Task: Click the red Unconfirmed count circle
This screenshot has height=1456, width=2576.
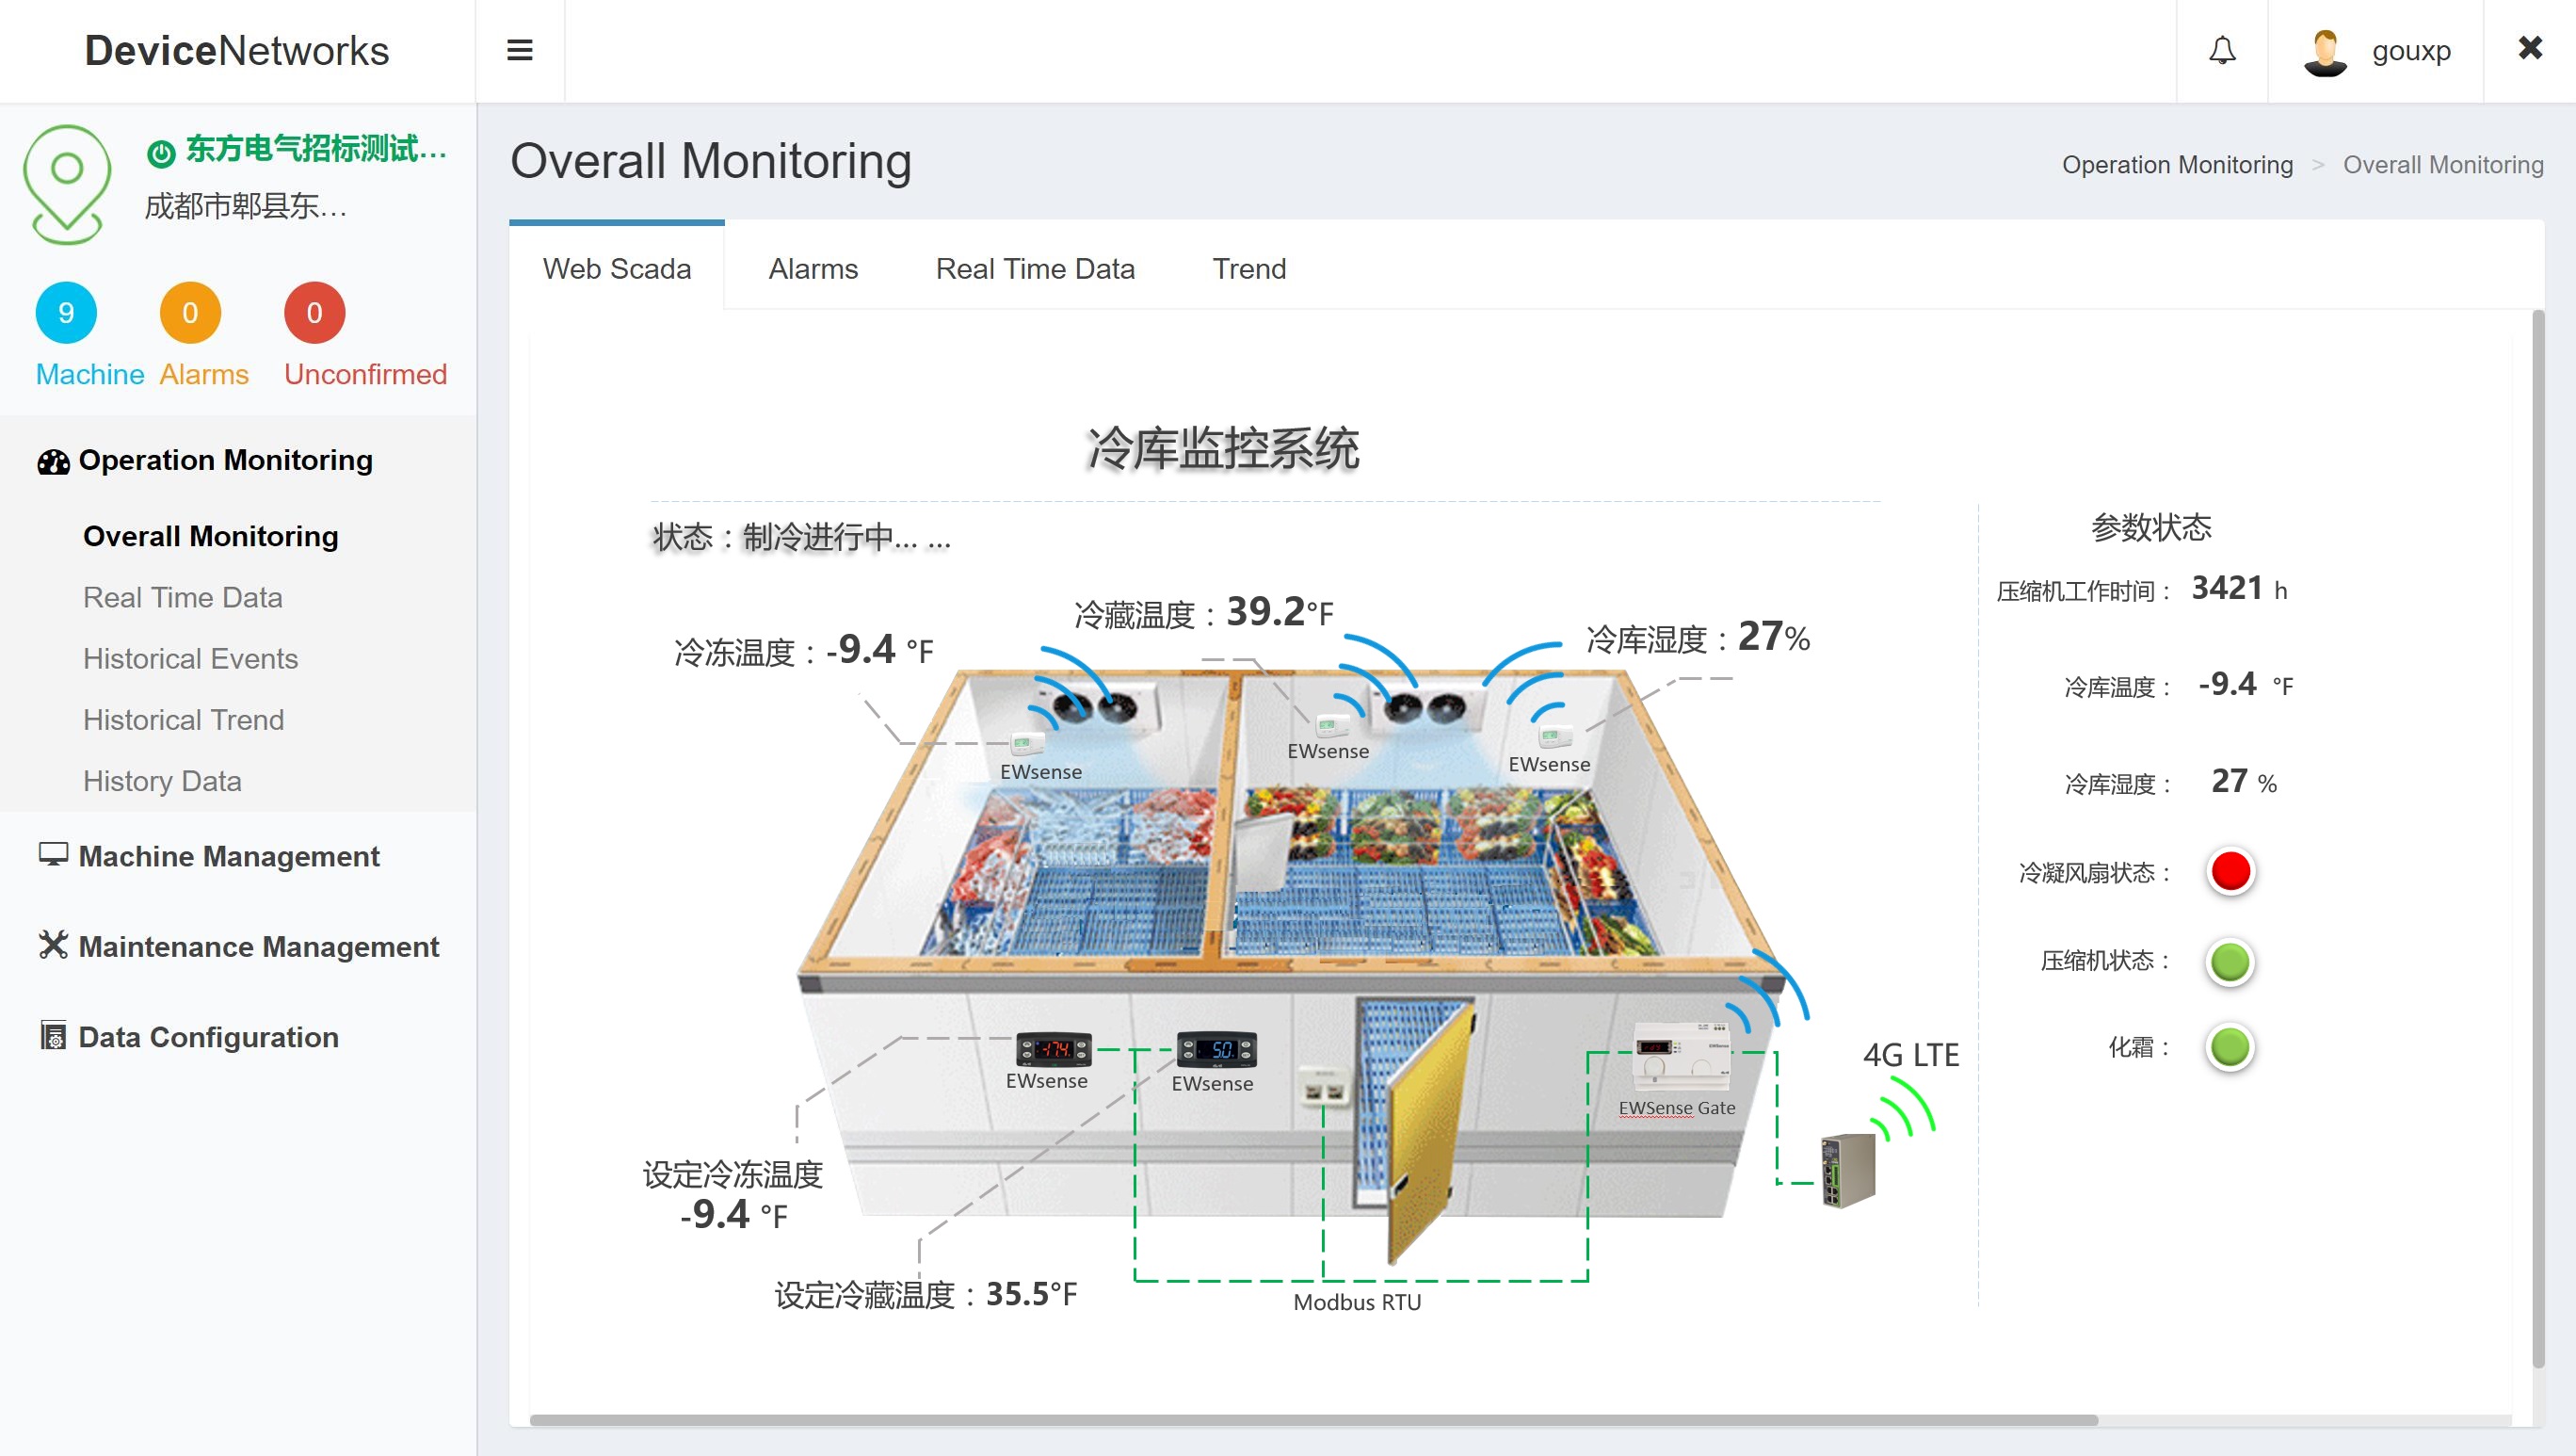Action: click(314, 313)
